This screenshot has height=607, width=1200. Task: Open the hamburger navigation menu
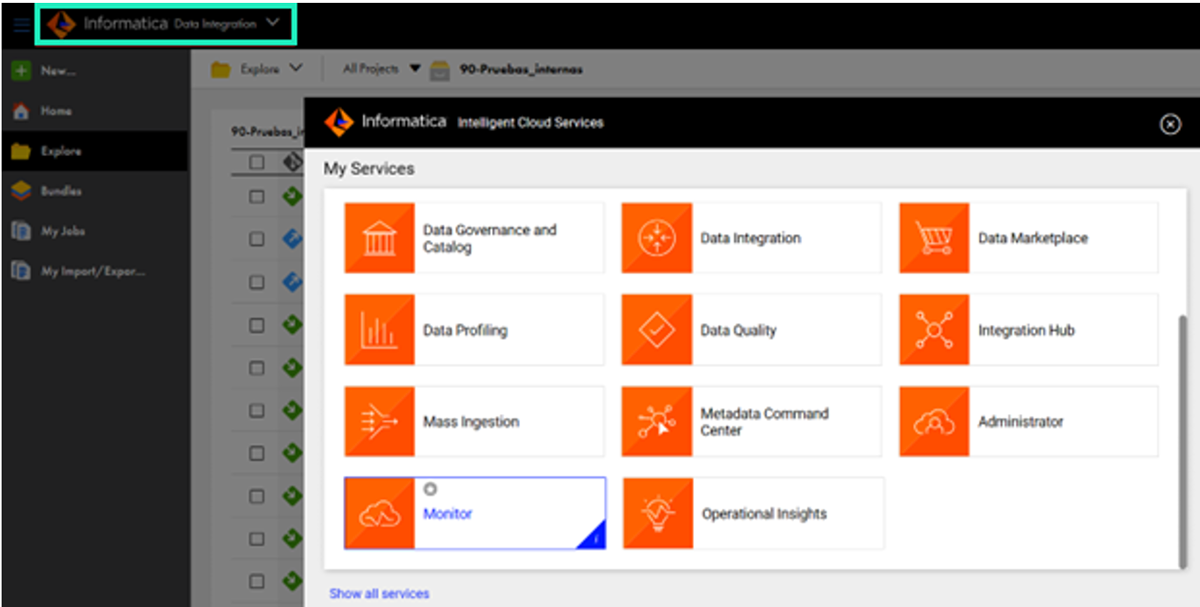21,25
